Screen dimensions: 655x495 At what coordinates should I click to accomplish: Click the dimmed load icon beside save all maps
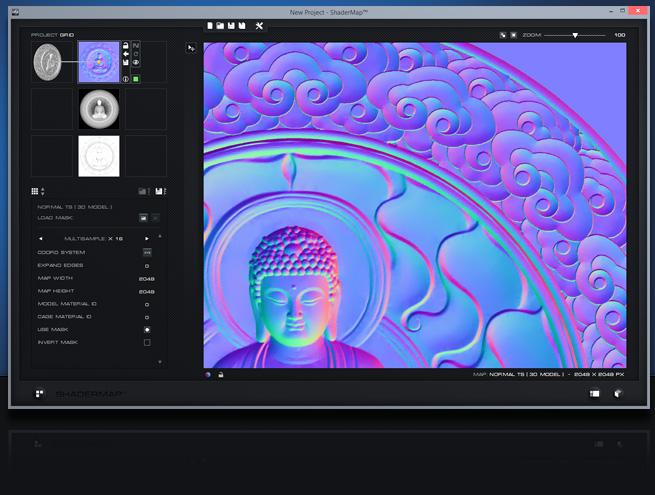pyautogui.click(x=143, y=191)
